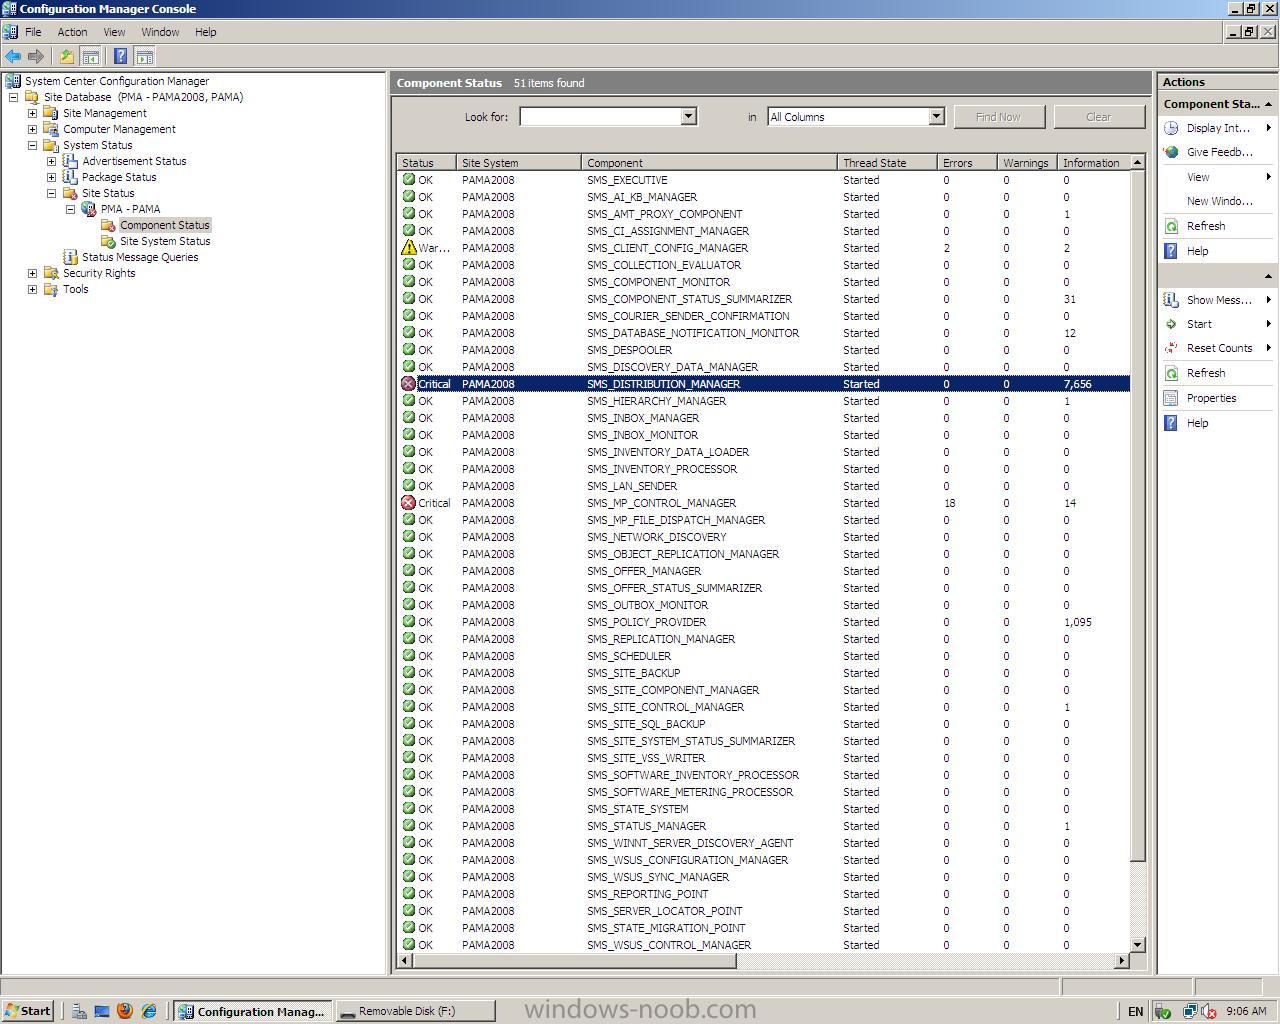Click the lower Refresh icon in Actions
This screenshot has width=1280, height=1024.
pyautogui.click(x=1171, y=373)
